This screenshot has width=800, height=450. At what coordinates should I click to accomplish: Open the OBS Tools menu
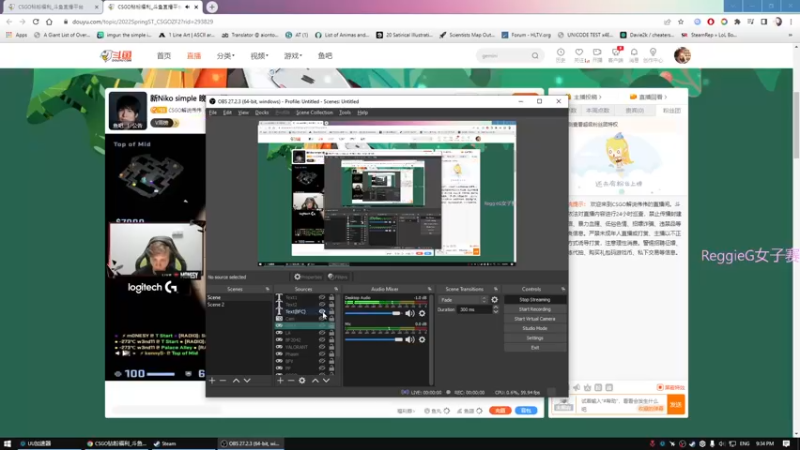coord(345,112)
